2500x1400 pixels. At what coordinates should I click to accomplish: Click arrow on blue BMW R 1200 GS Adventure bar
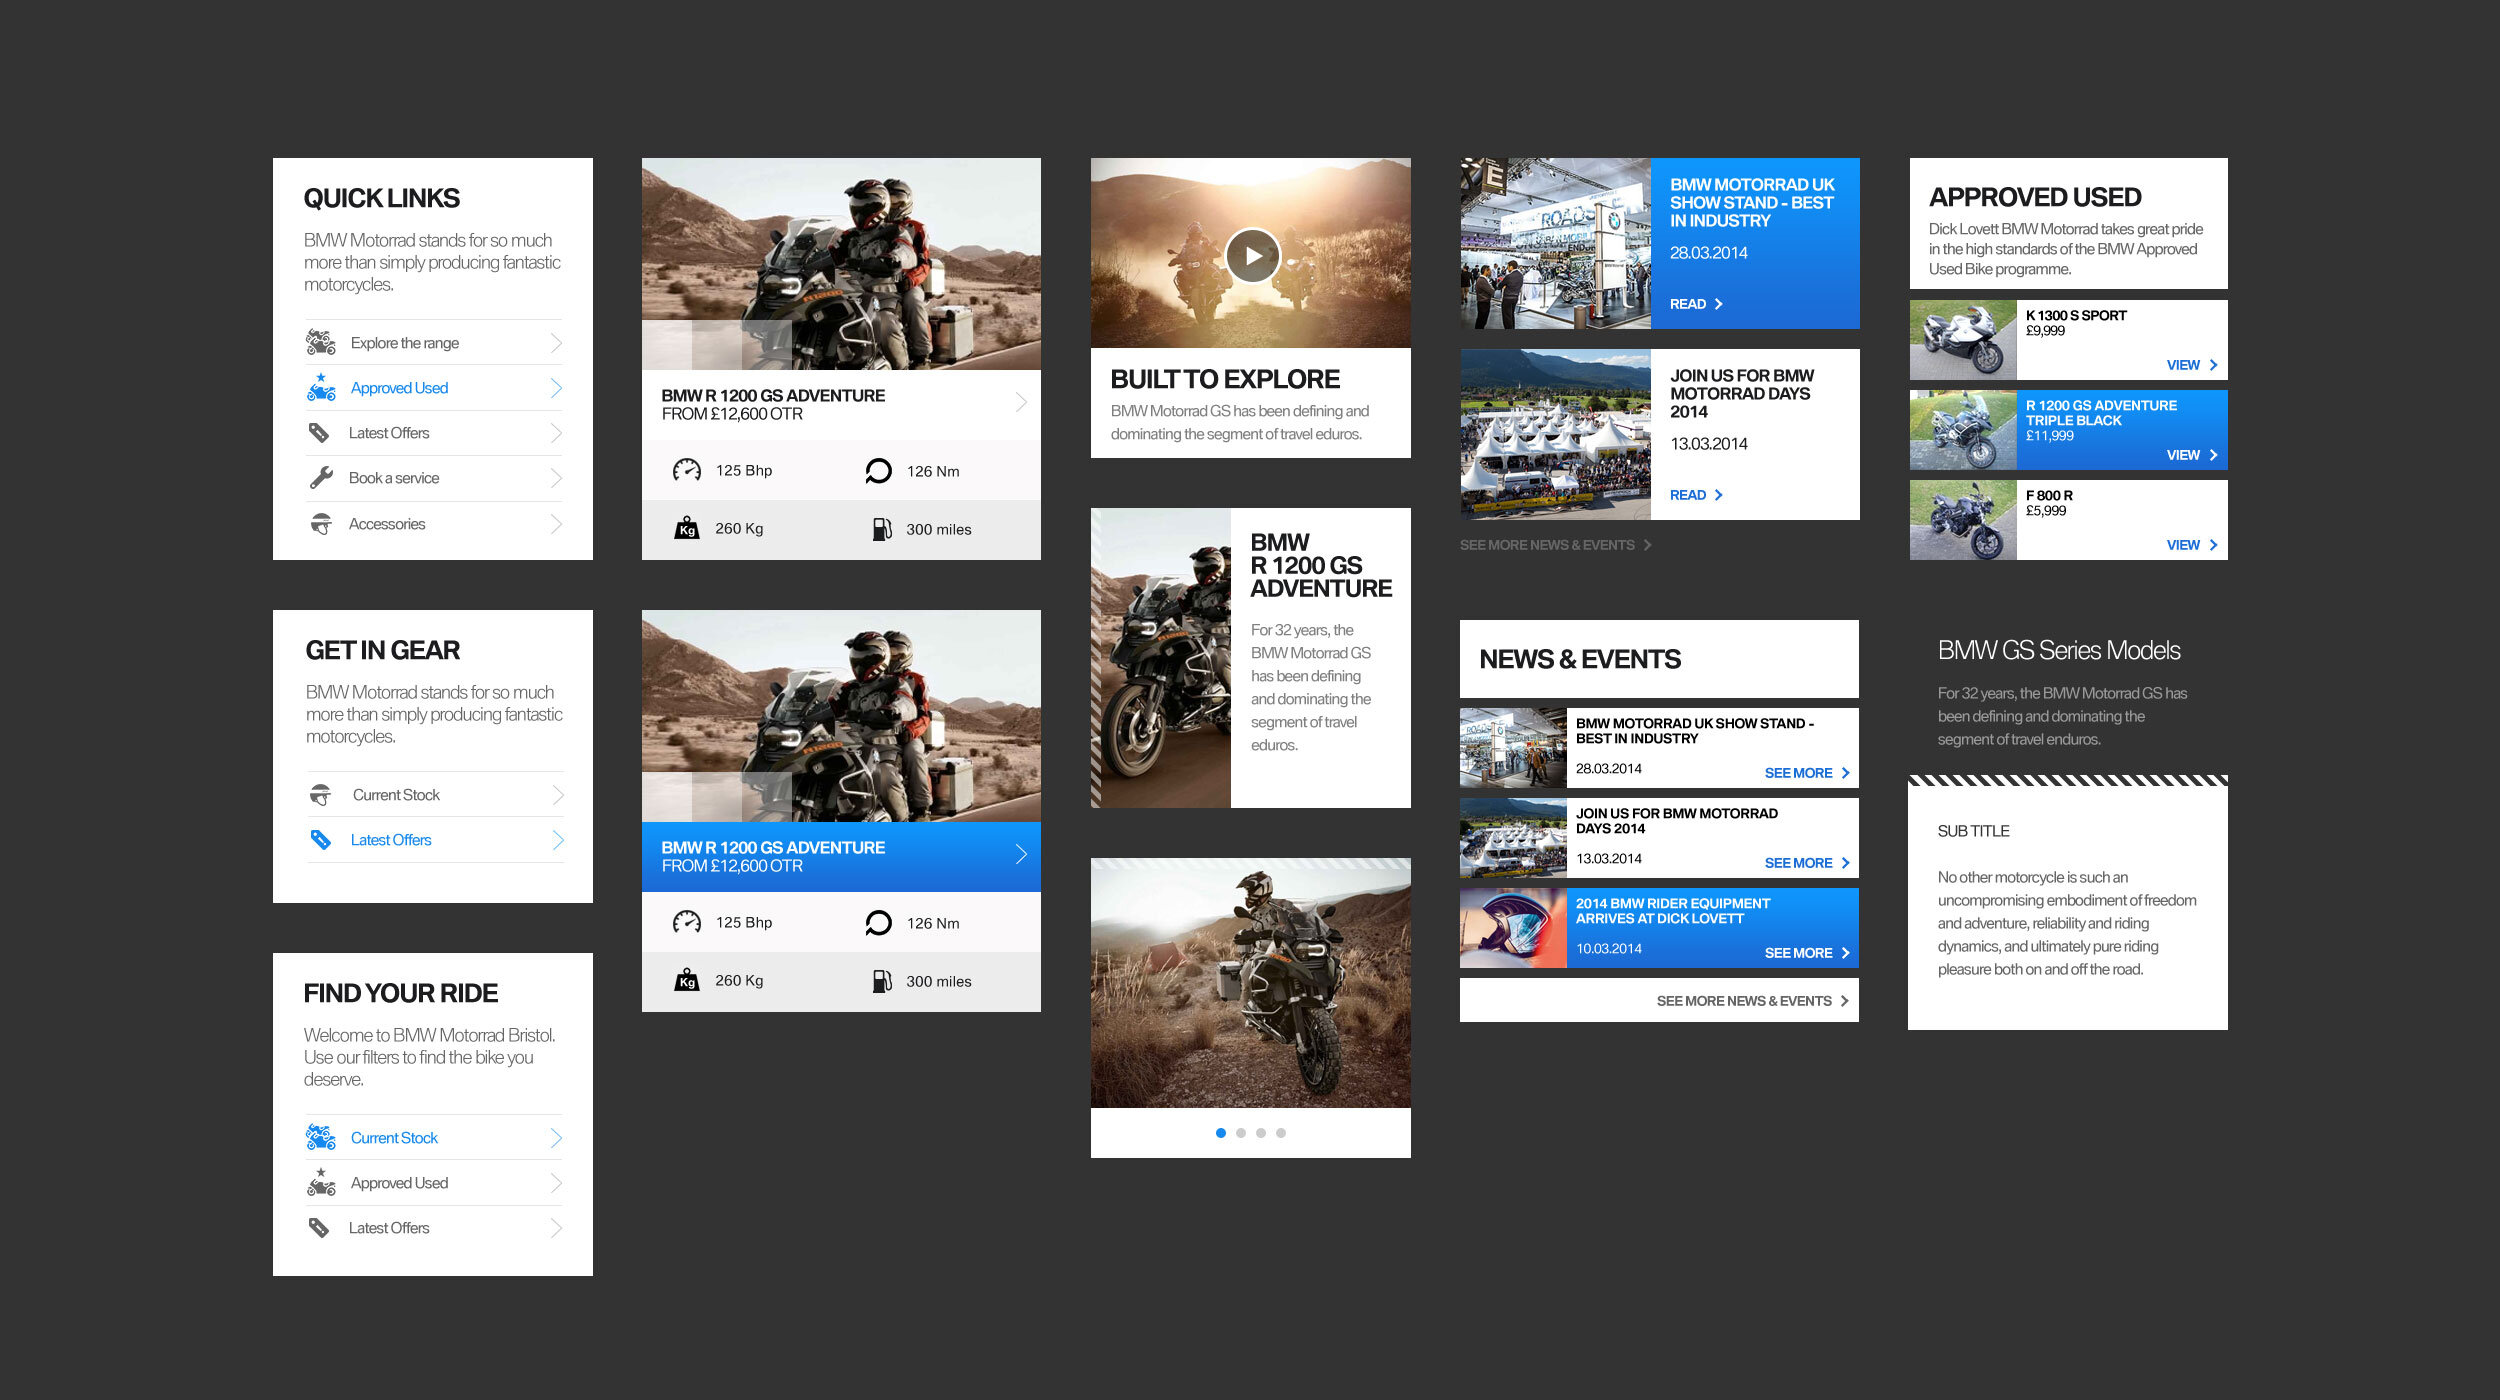pyautogui.click(x=1021, y=854)
